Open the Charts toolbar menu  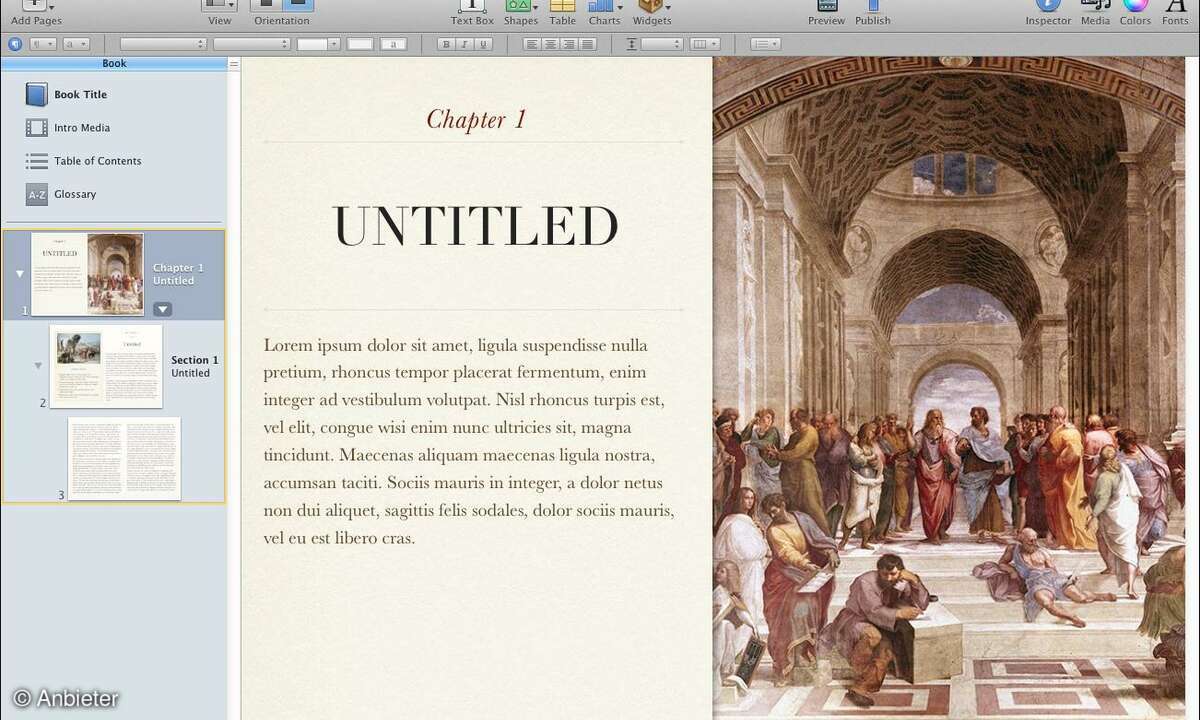click(x=605, y=13)
